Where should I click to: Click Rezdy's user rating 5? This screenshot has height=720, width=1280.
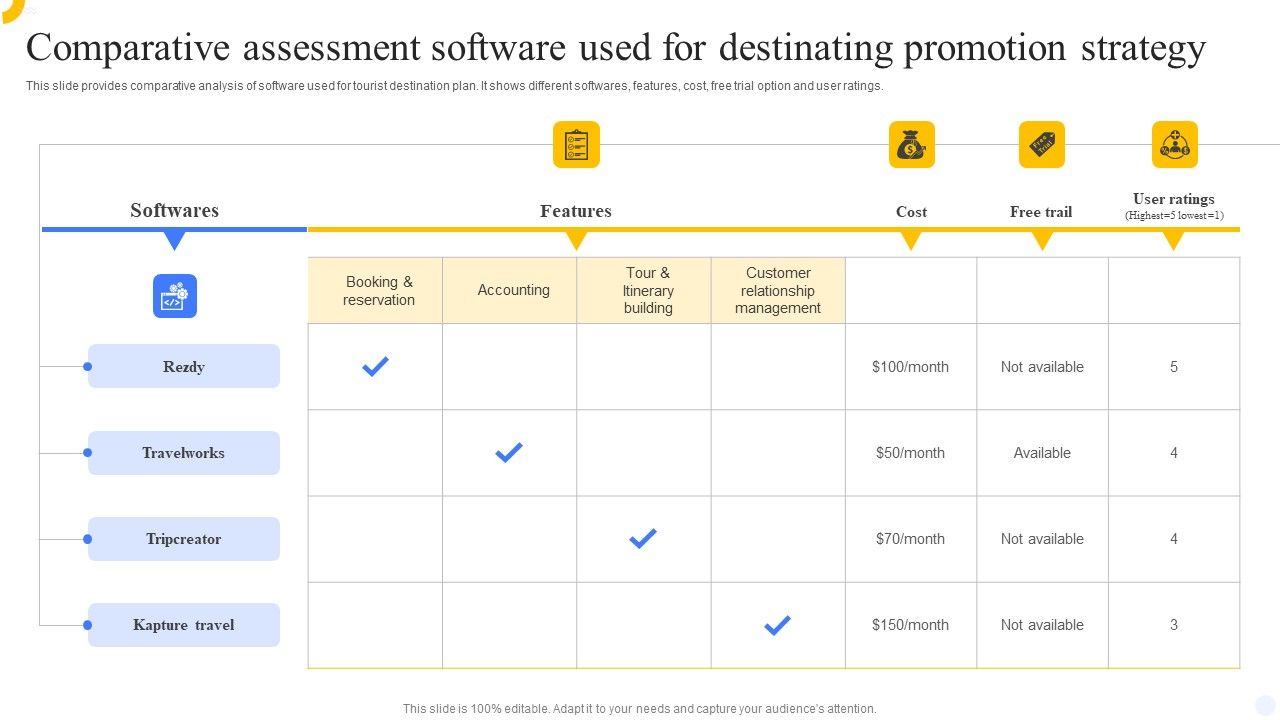pyautogui.click(x=1174, y=367)
